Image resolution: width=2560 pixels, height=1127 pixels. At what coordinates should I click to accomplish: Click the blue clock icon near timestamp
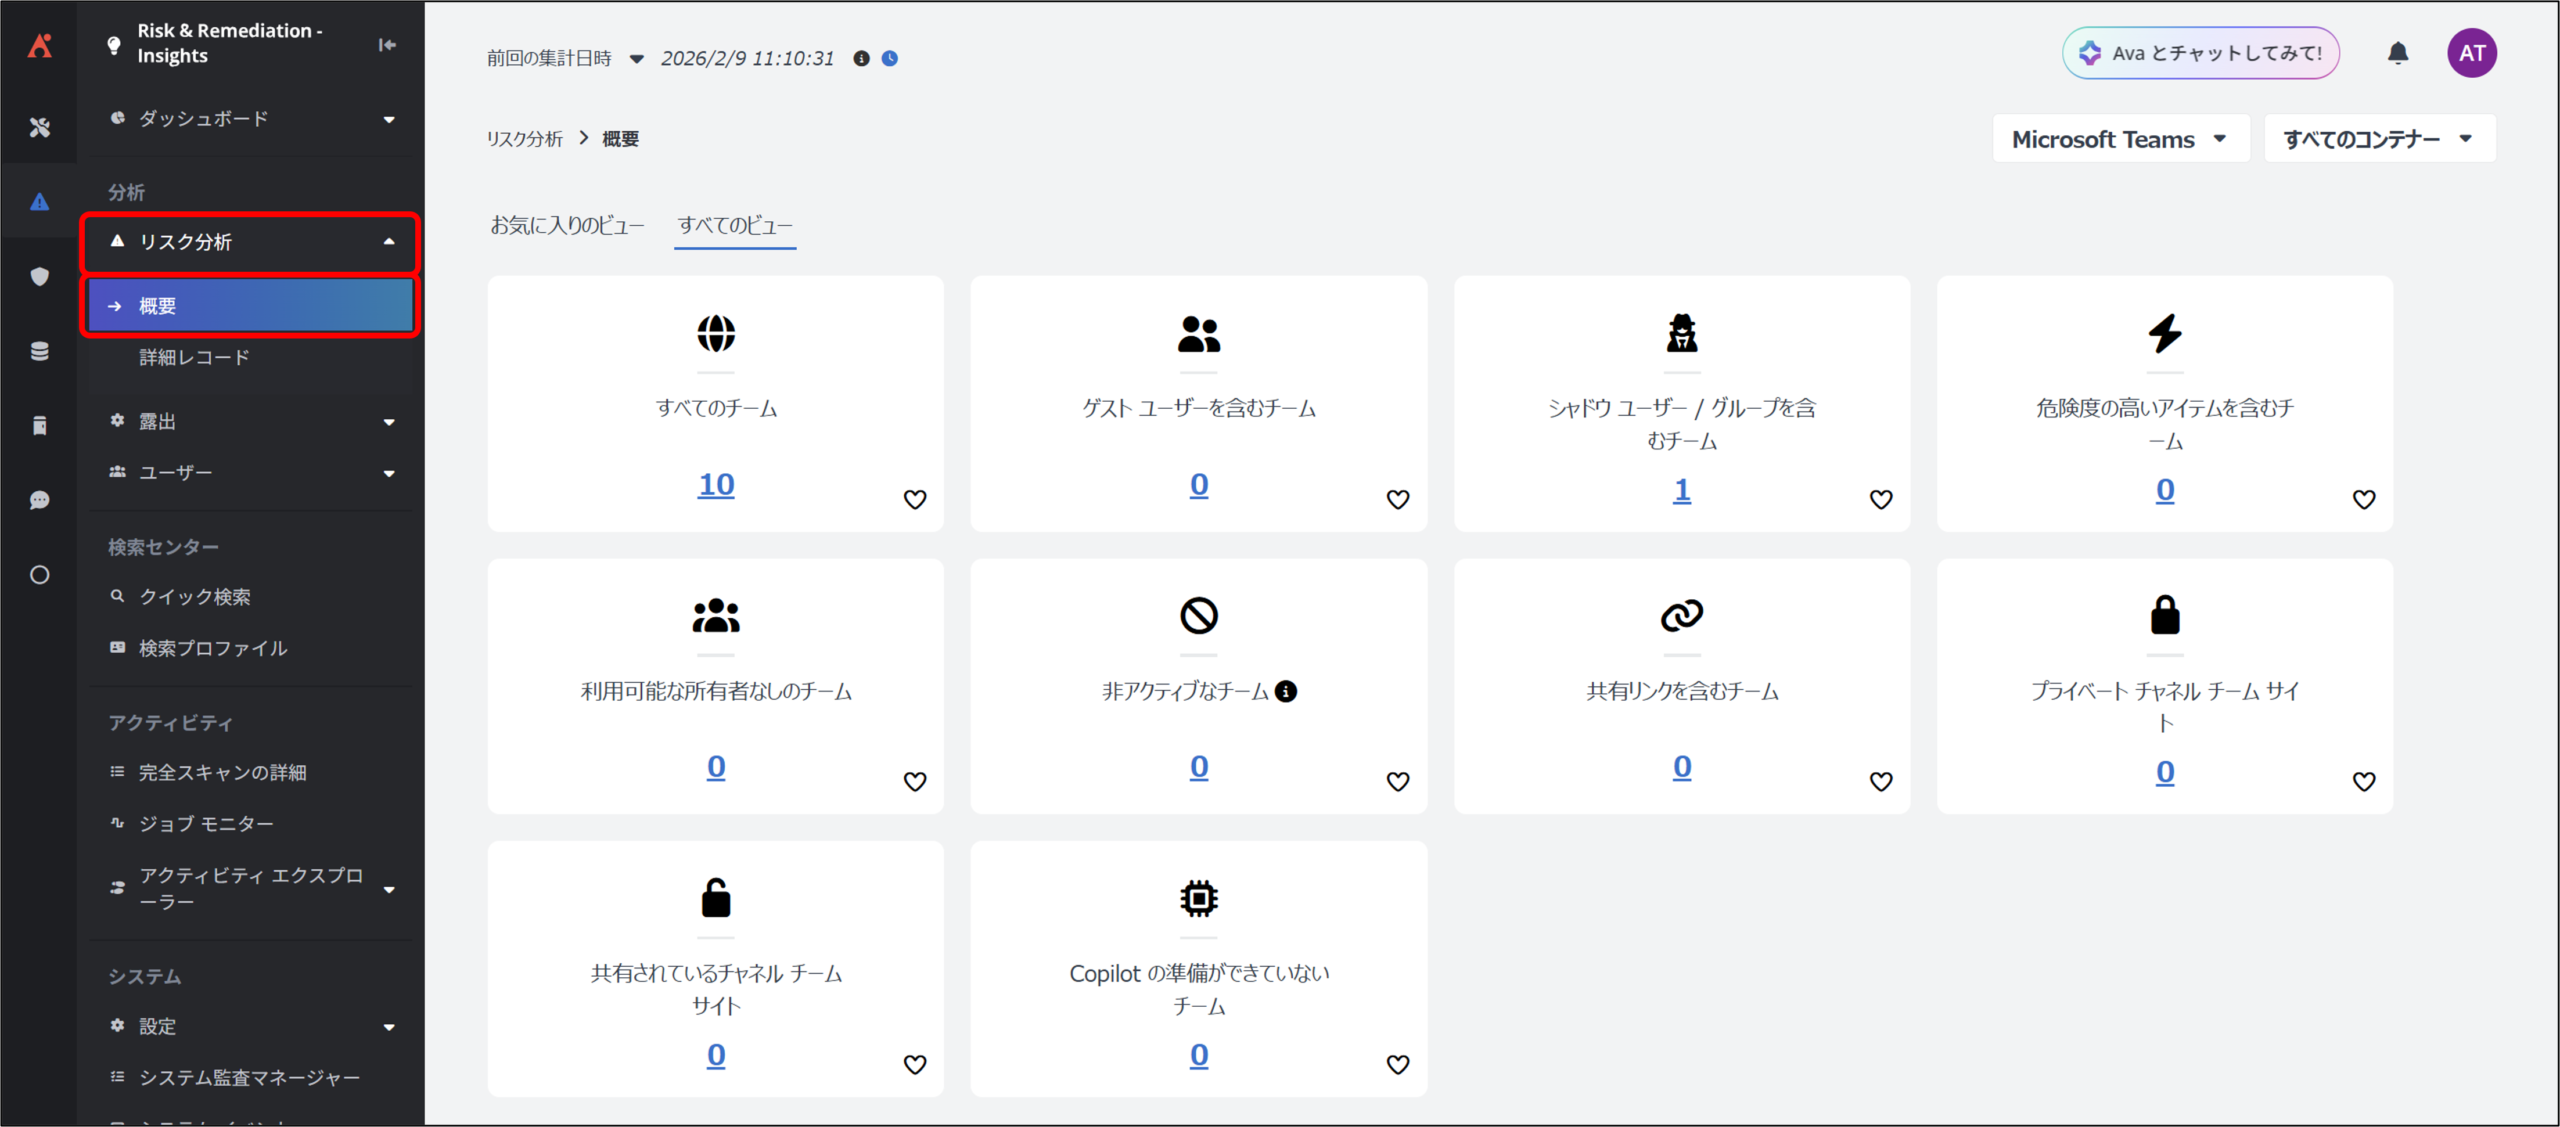[x=890, y=58]
